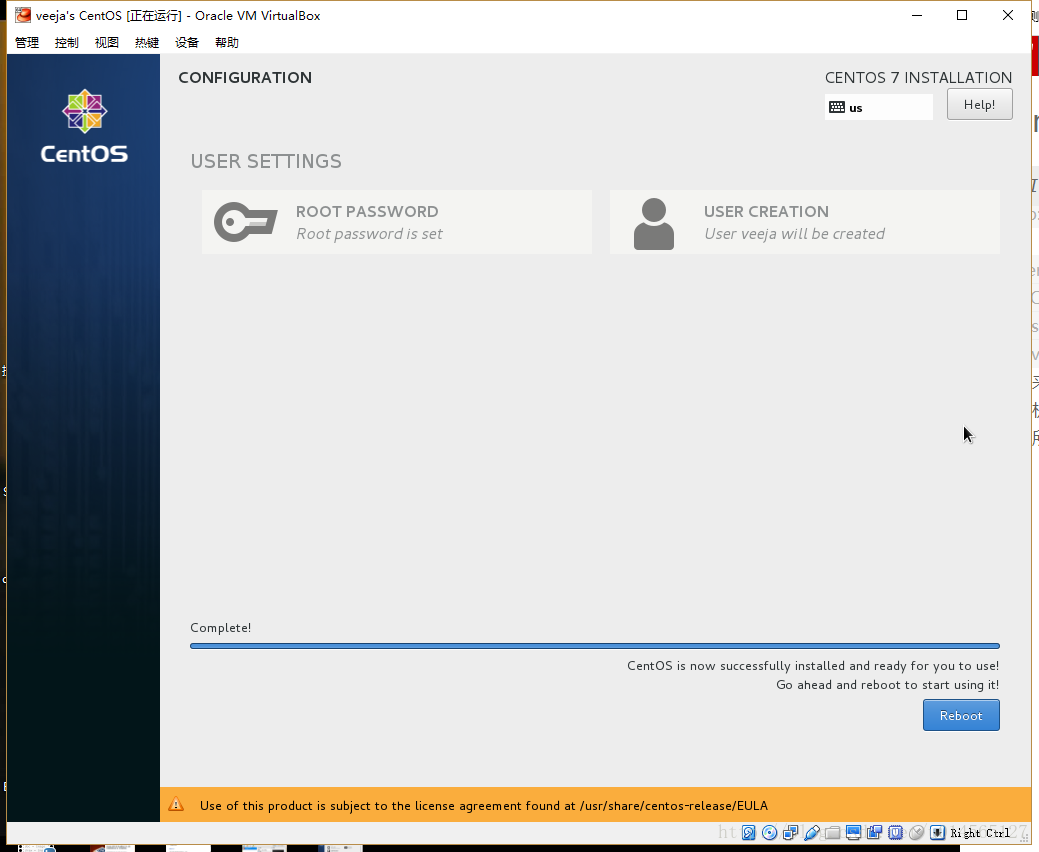Click 'User veeja will be created' text

click(794, 234)
